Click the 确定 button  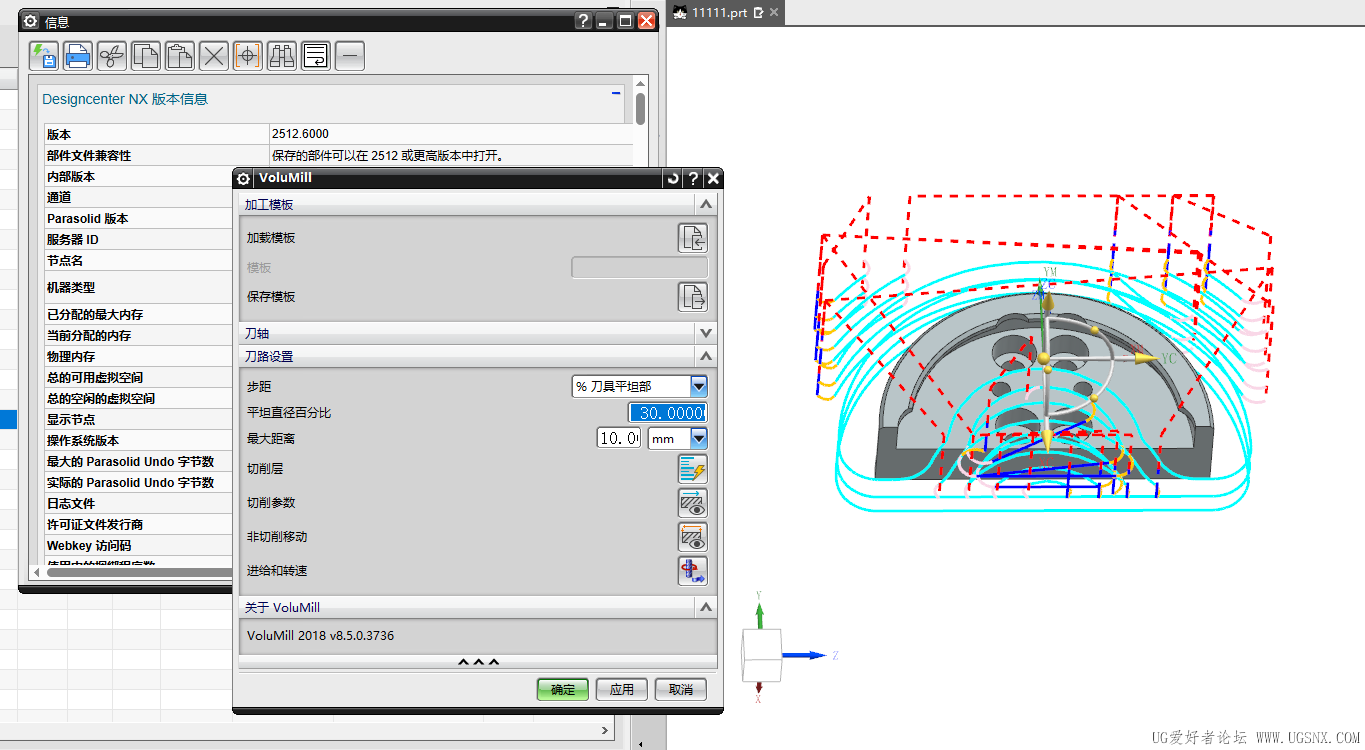(563, 689)
